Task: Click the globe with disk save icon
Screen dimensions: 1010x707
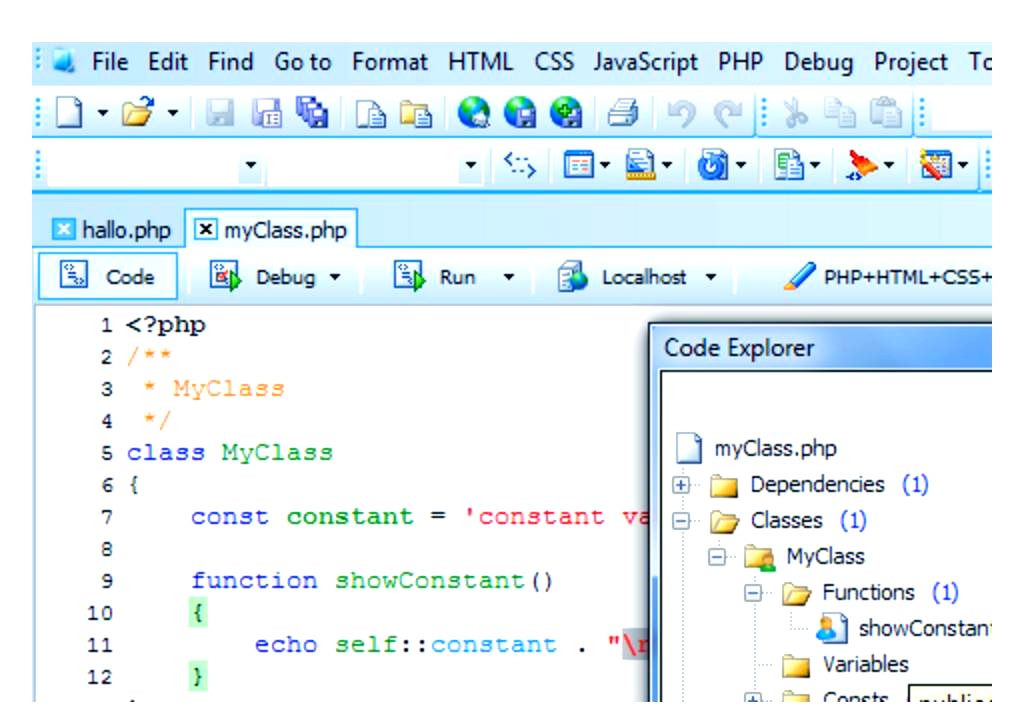Action: (x=520, y=112)
